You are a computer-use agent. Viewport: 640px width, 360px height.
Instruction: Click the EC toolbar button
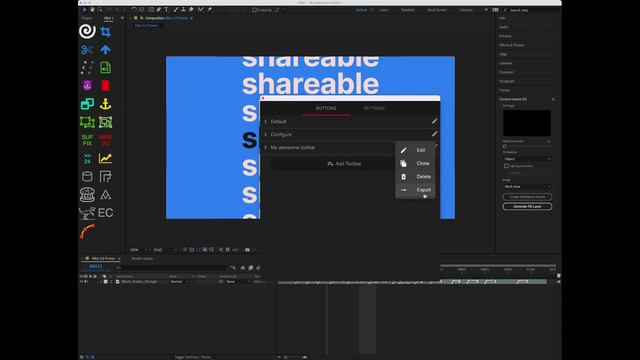pos(105,213)
